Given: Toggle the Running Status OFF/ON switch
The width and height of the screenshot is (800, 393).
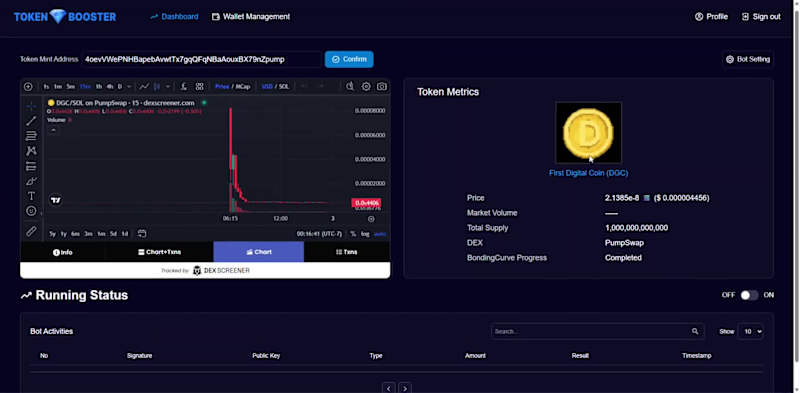Looking at the screenshot, I should tap(749, 295).
